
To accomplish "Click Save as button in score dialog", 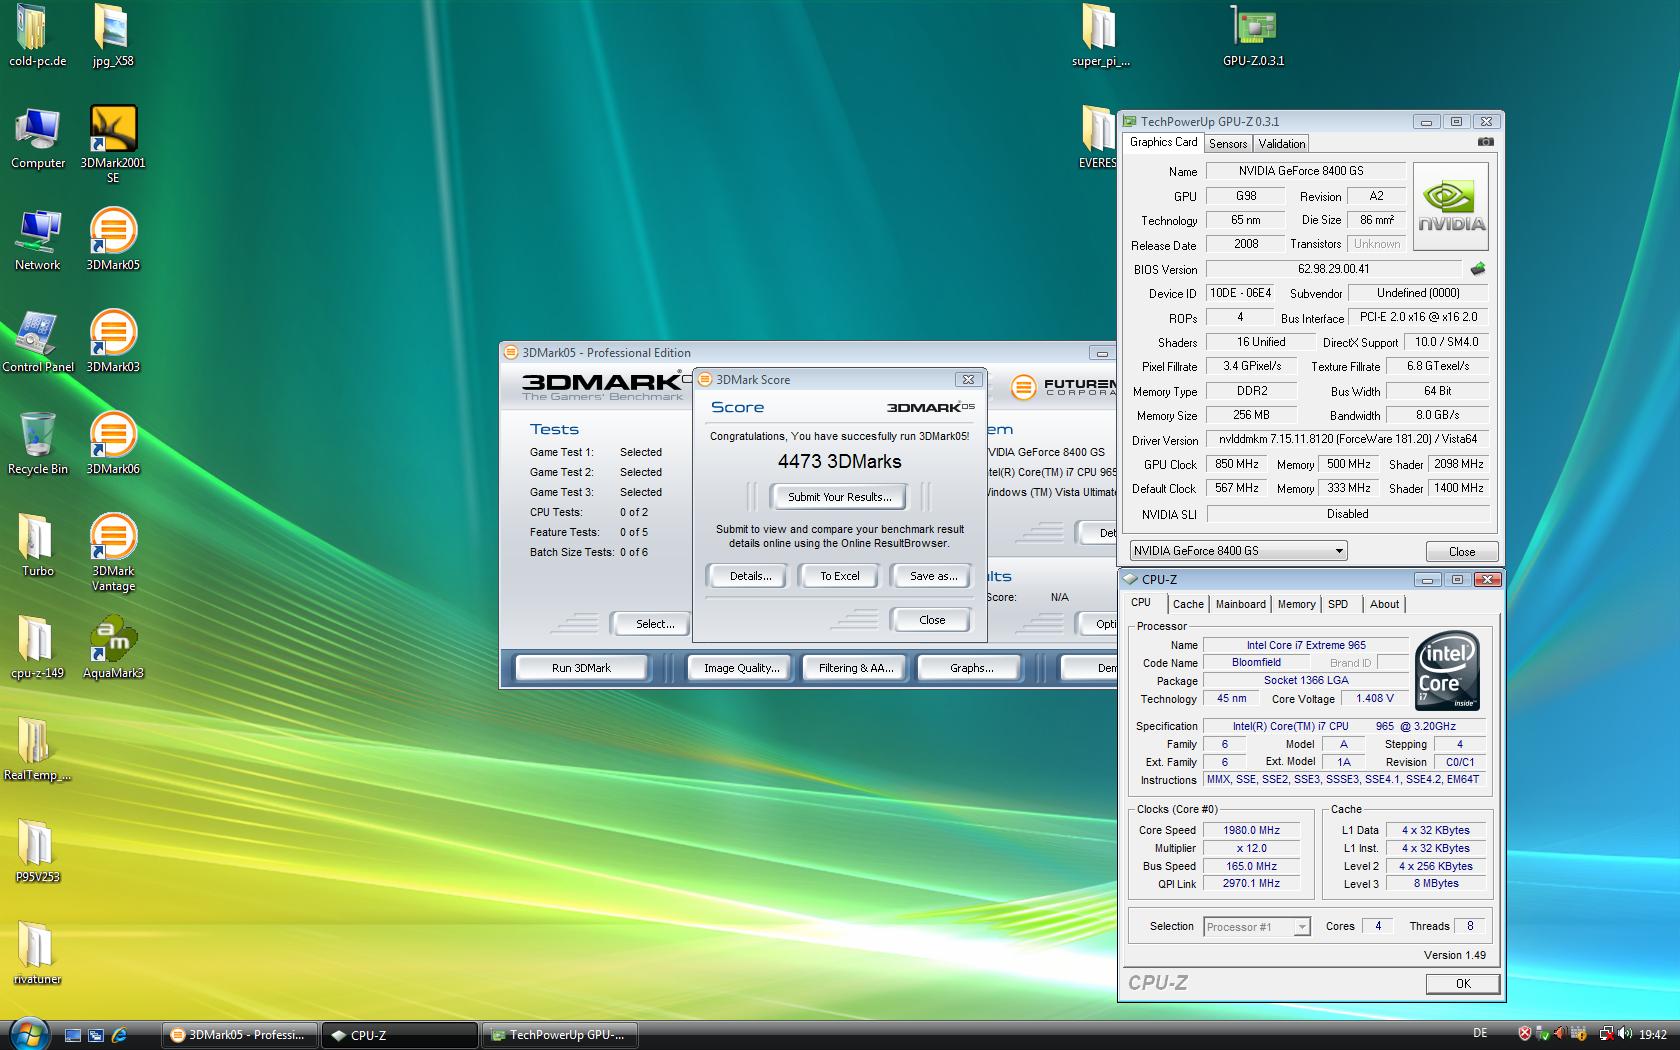I will [x=932, y=576].
